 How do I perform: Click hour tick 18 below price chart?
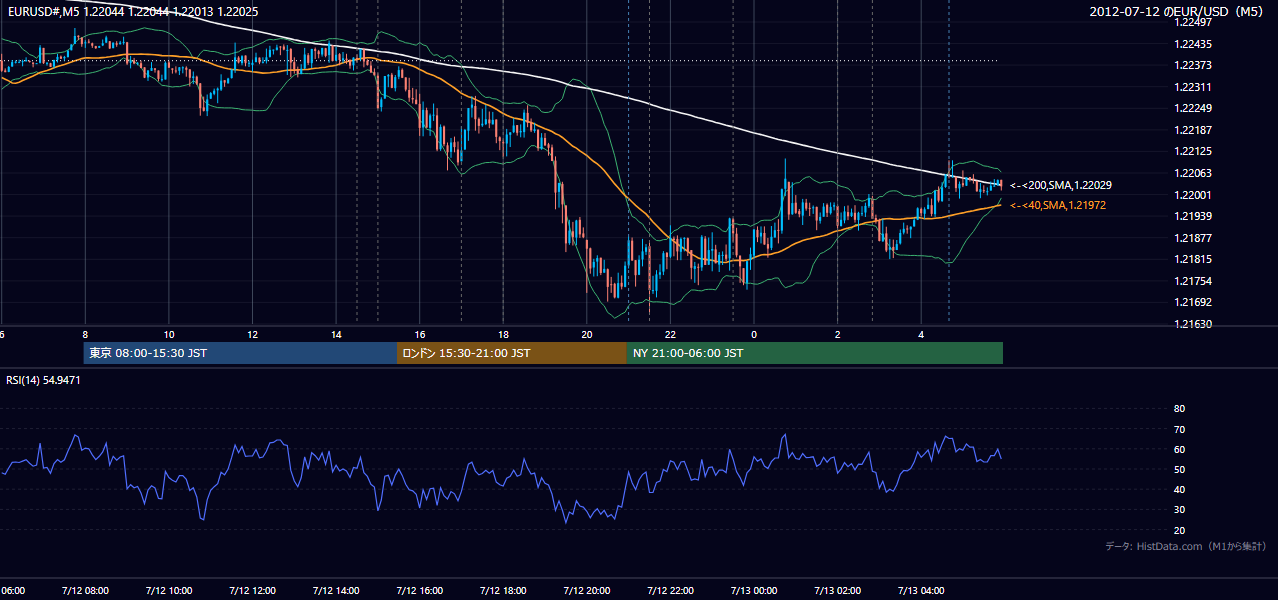[x=503, y=334]
